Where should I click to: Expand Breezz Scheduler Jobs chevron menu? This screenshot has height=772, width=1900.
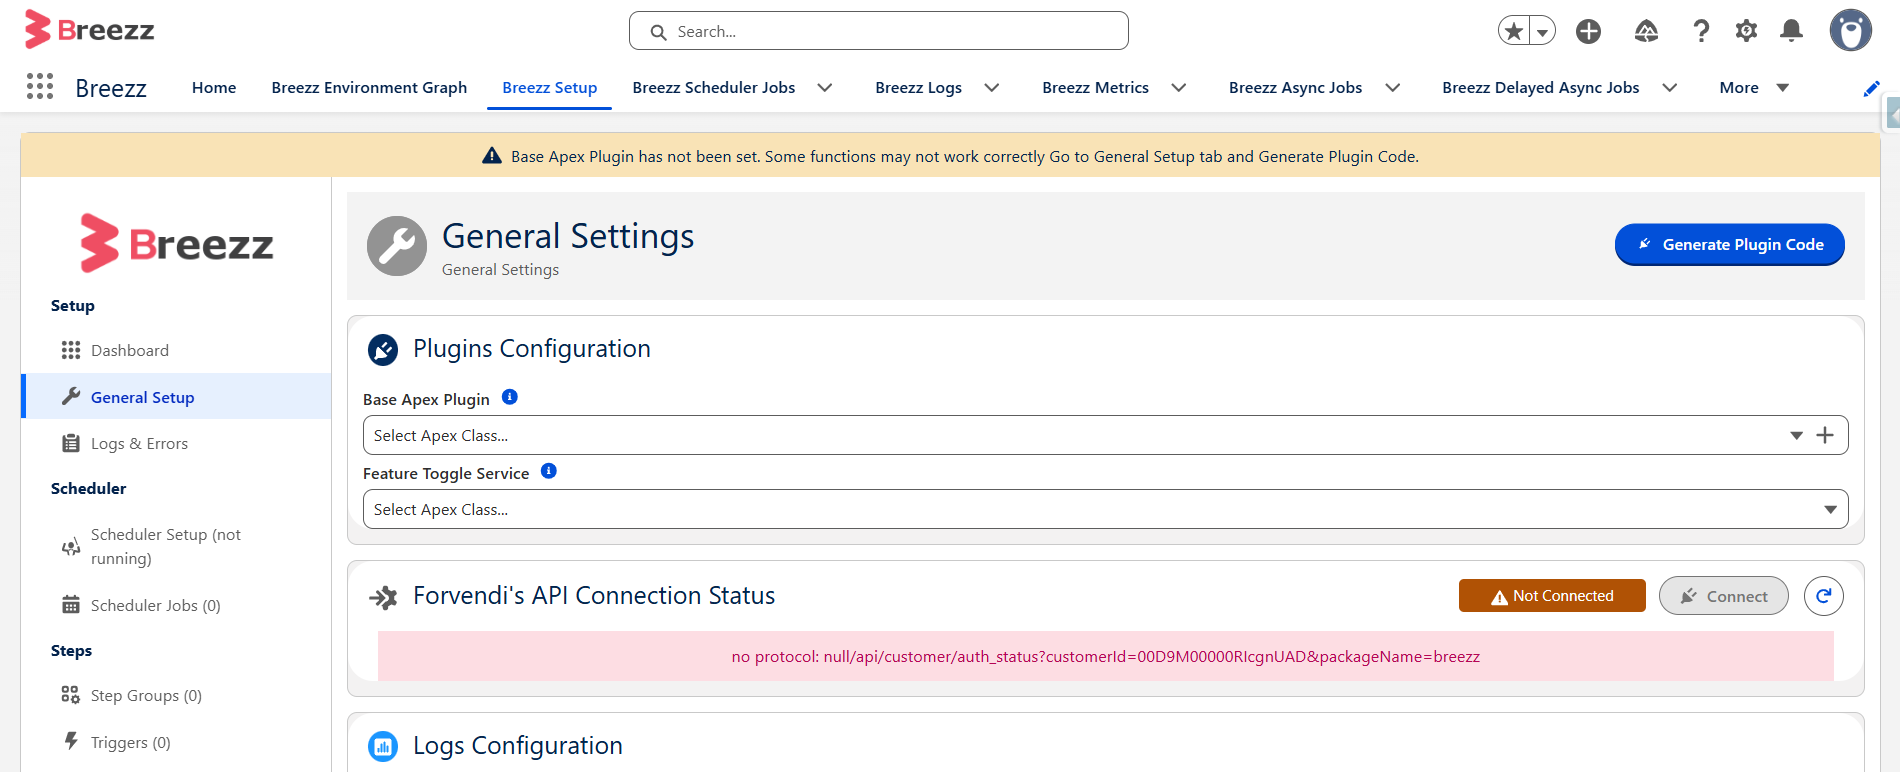click(x=825, y=88)
